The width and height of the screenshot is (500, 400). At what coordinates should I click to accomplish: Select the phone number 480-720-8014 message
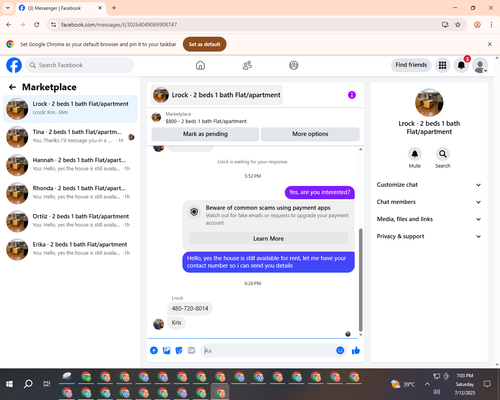coord(190,309)
